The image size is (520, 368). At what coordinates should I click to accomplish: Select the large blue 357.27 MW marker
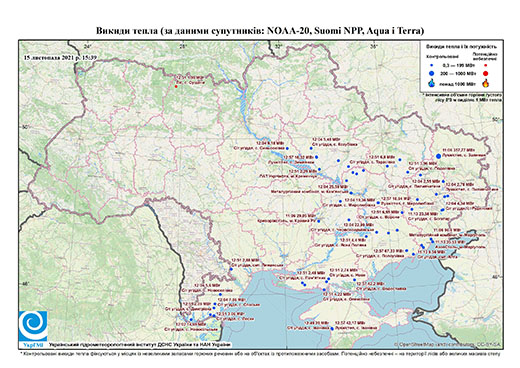(x=439, y=156)
